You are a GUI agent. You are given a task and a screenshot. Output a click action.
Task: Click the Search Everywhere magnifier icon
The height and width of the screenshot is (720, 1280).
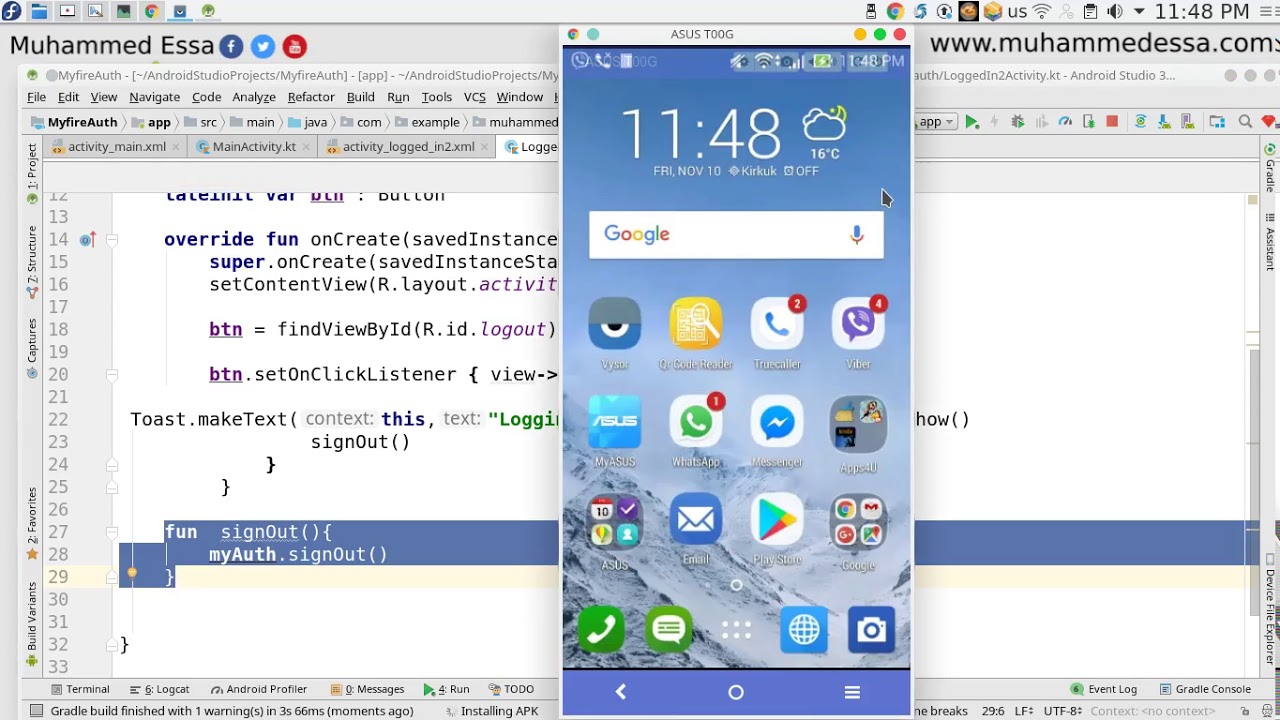click(1245, 122)
